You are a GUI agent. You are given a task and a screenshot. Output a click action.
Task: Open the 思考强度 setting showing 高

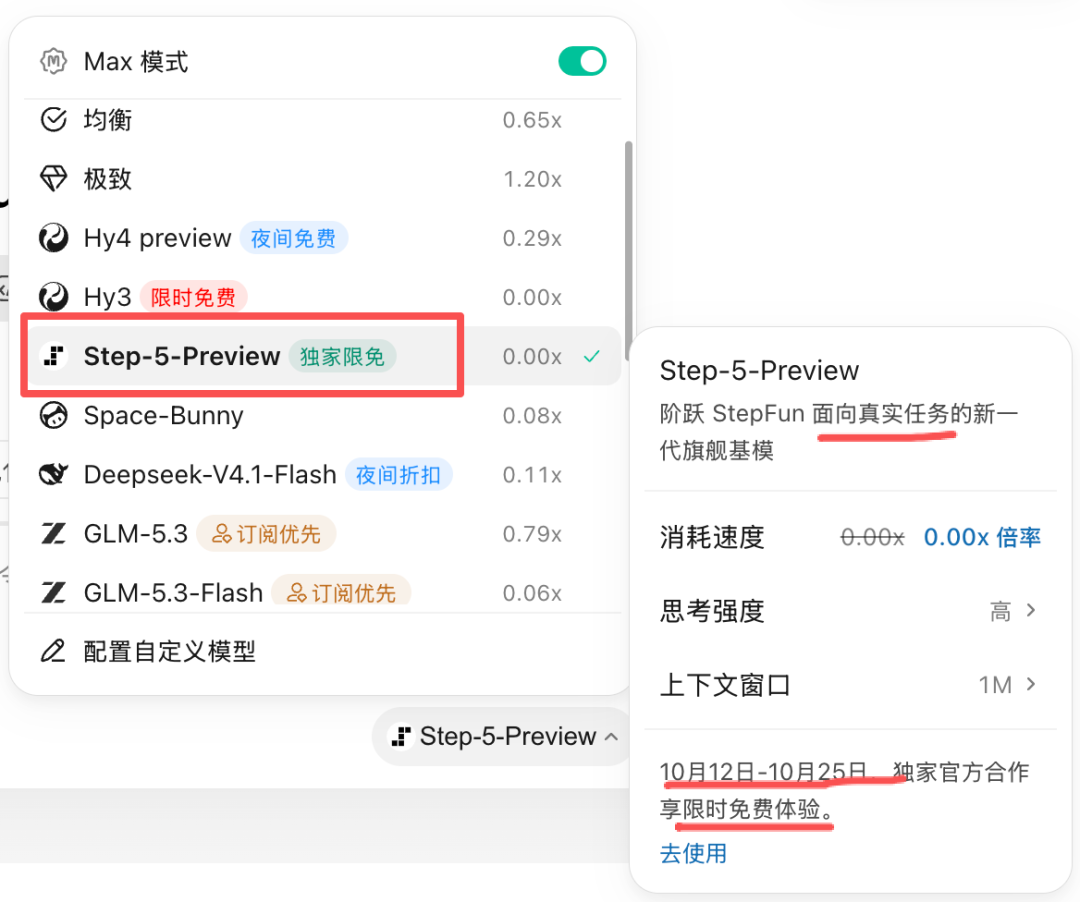(850, 611)
